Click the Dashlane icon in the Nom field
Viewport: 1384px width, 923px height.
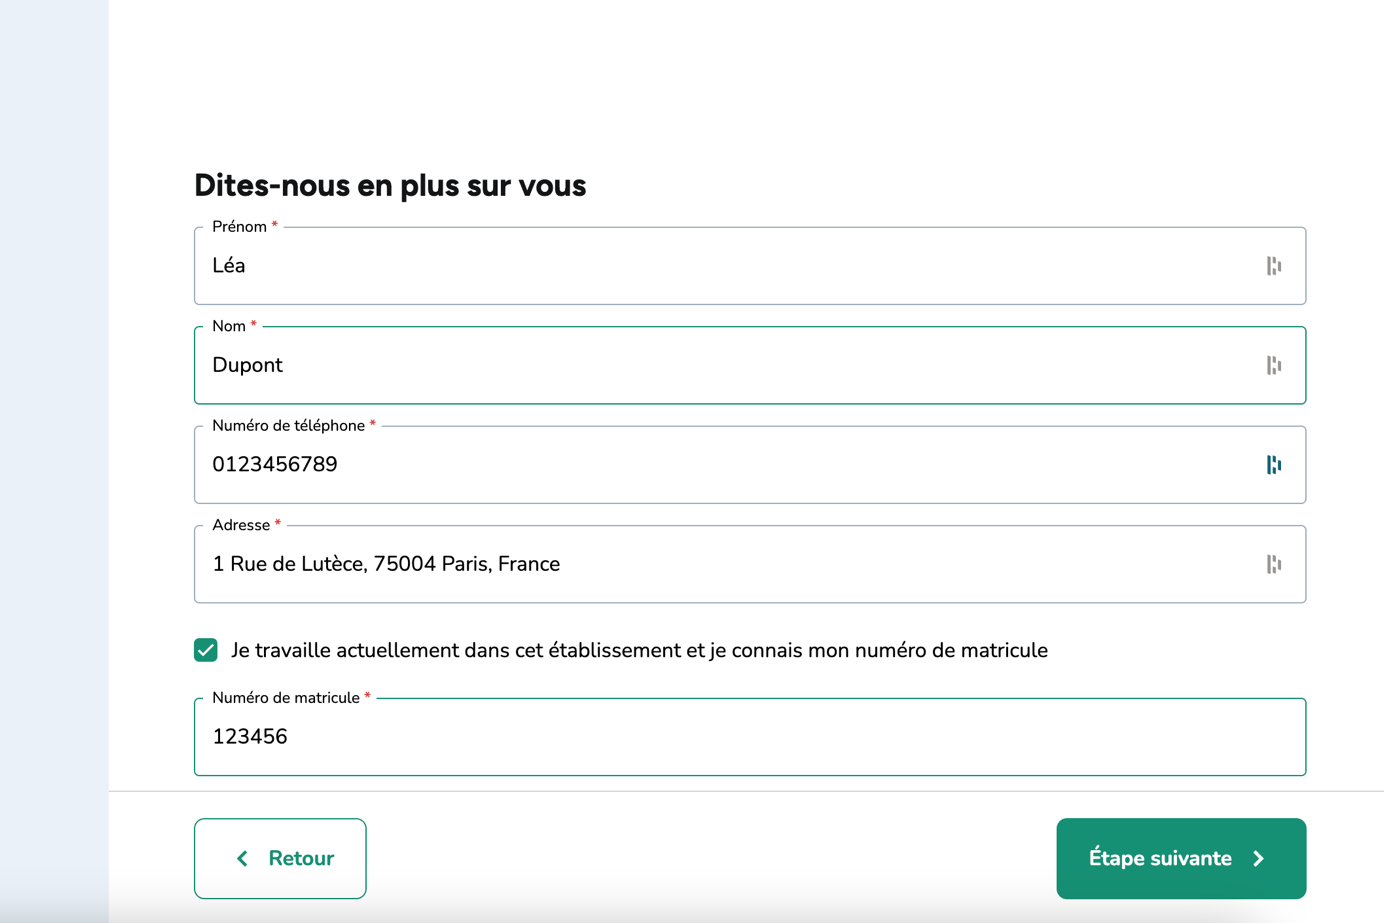point(1272,365)
